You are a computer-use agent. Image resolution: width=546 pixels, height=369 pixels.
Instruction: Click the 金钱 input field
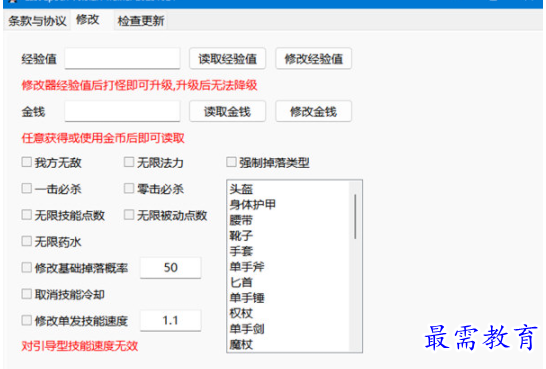coord(122,111)
